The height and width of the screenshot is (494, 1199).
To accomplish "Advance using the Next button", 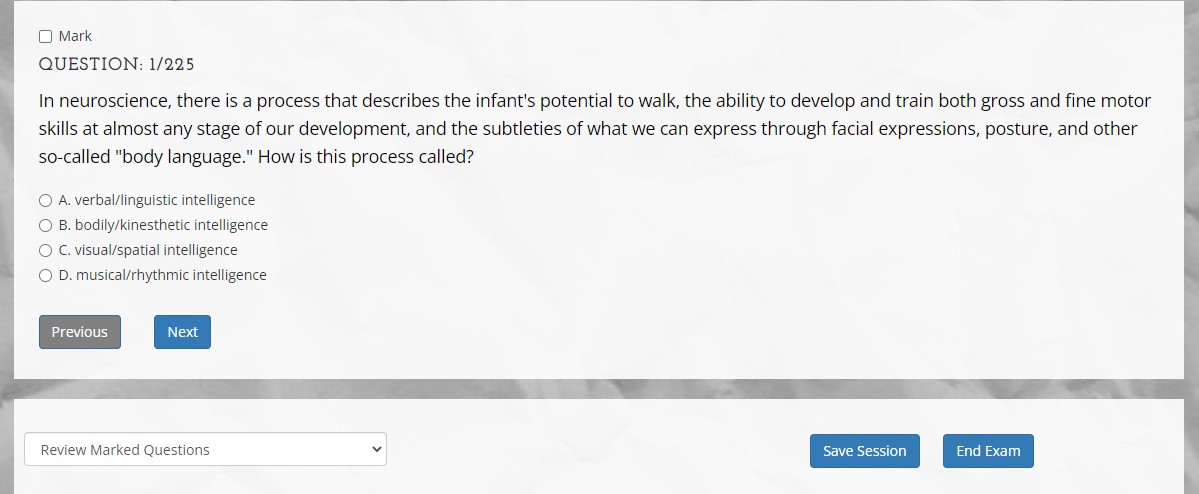I will tap(182, 332).
